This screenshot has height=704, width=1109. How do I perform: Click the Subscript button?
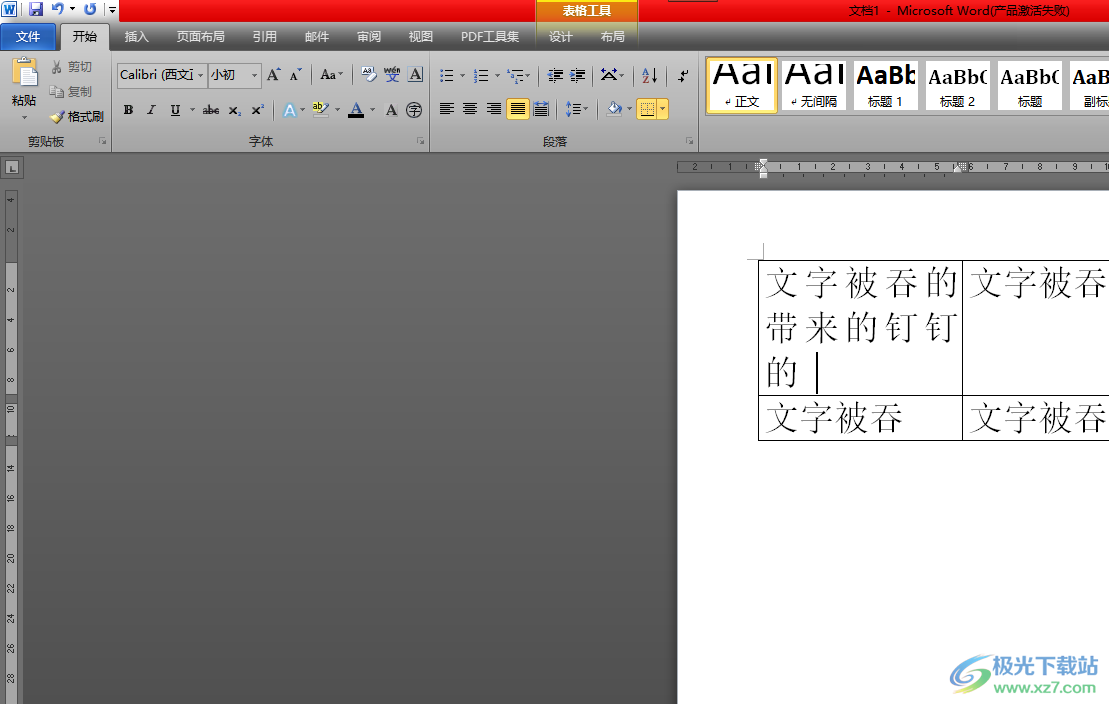click(234, 110)
